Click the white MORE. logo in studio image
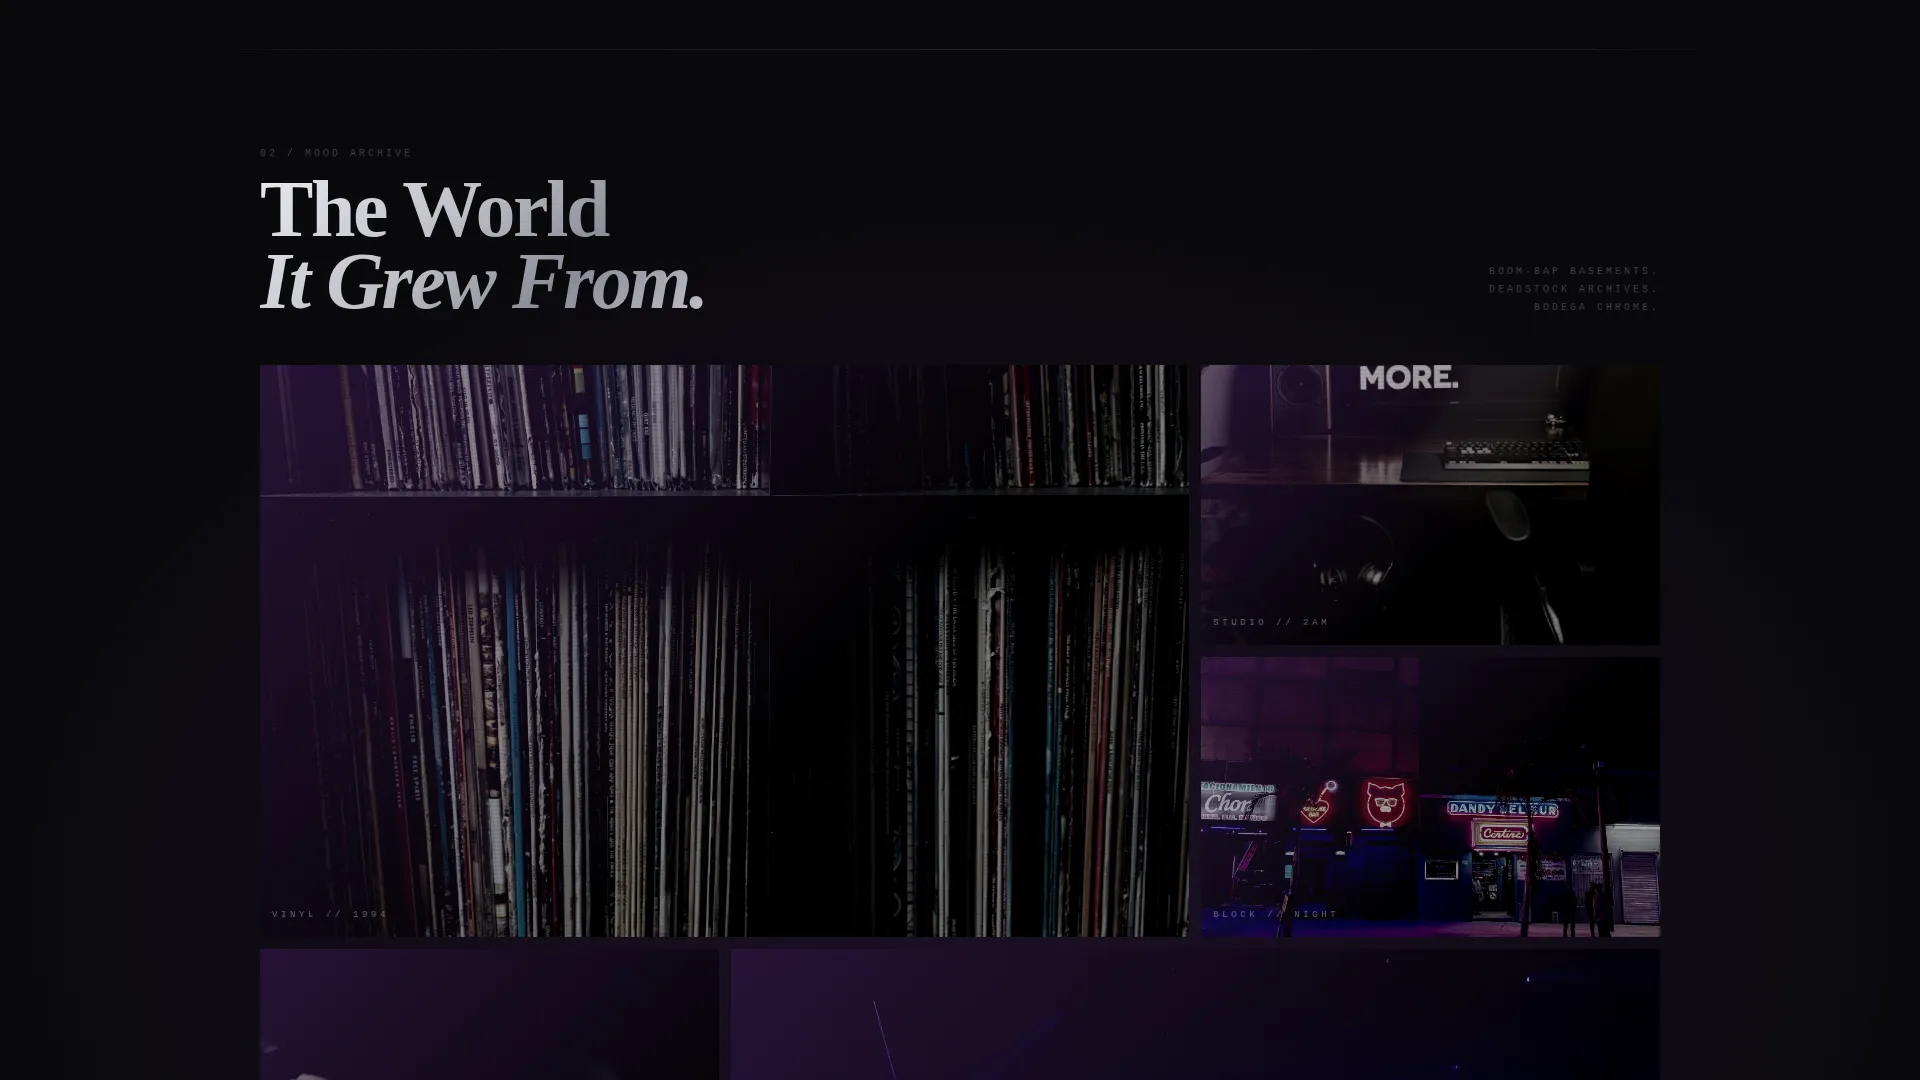The height and width of the screenshot is (1080, 1920). (x=1408, y=378)
